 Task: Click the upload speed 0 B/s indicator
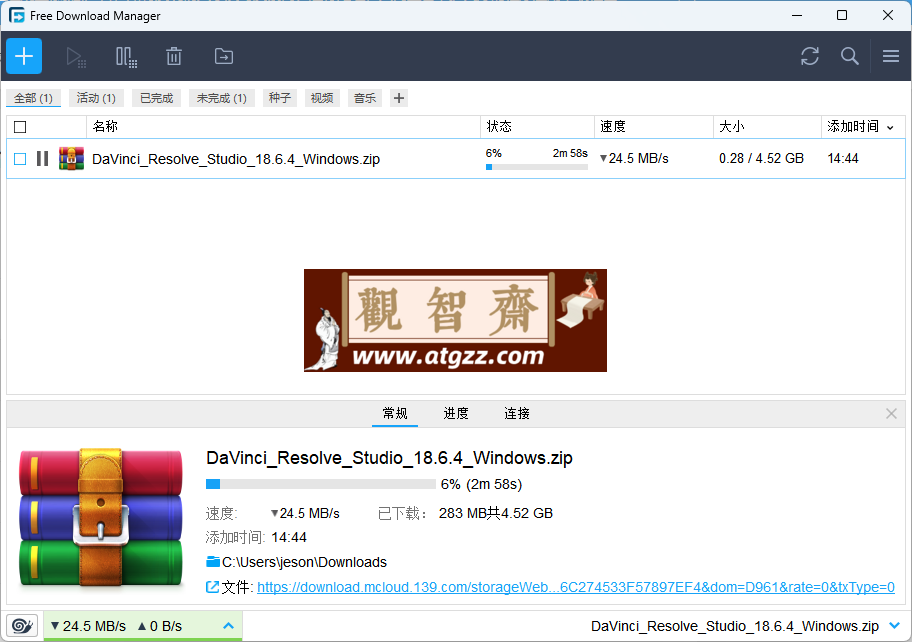tap(160, 626)
